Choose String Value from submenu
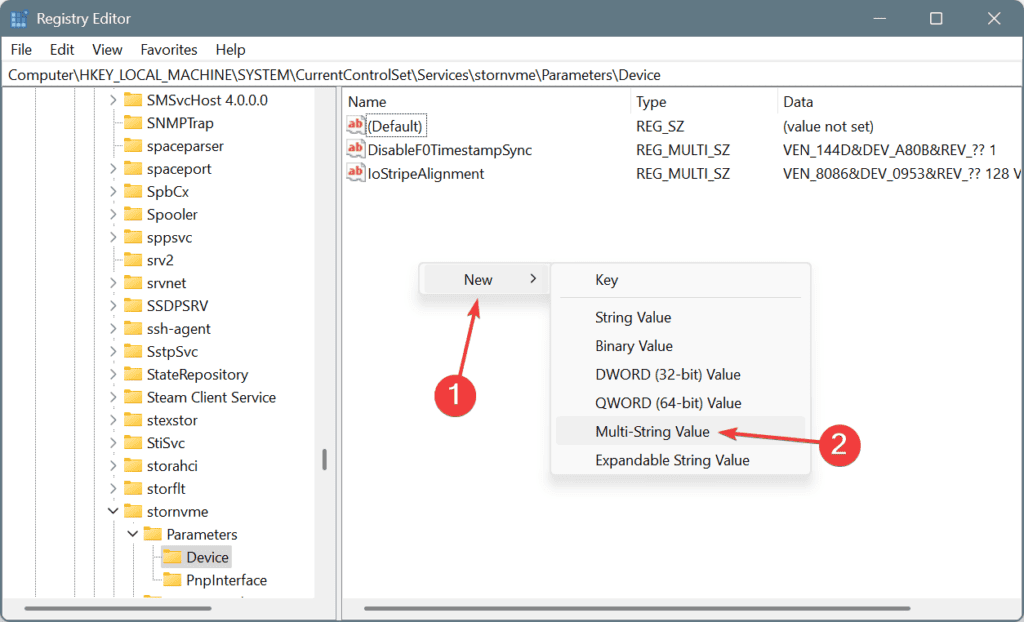Image resolution: width=1024 pixels, height=622 pixels. pyautogui.click(x=680, y=318)
